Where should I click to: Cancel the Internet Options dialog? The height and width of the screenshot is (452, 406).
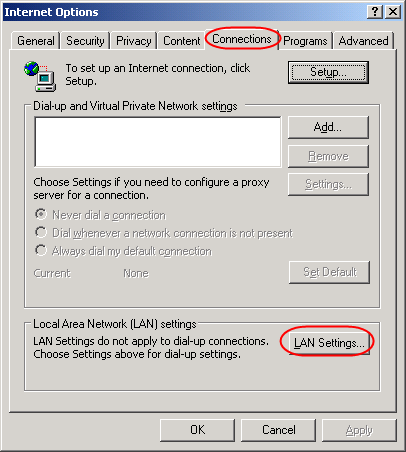(278, 430)
